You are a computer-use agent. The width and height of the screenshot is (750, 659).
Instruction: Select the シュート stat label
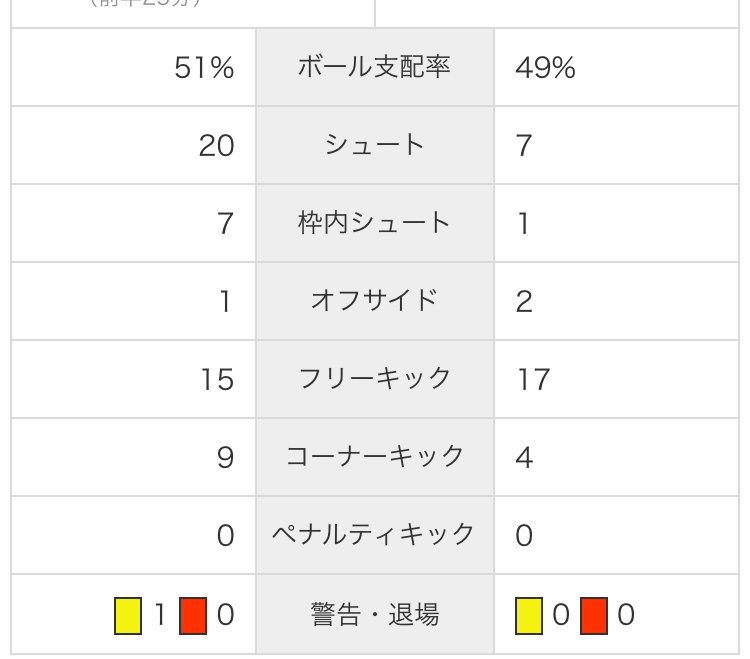click(374, 145)
